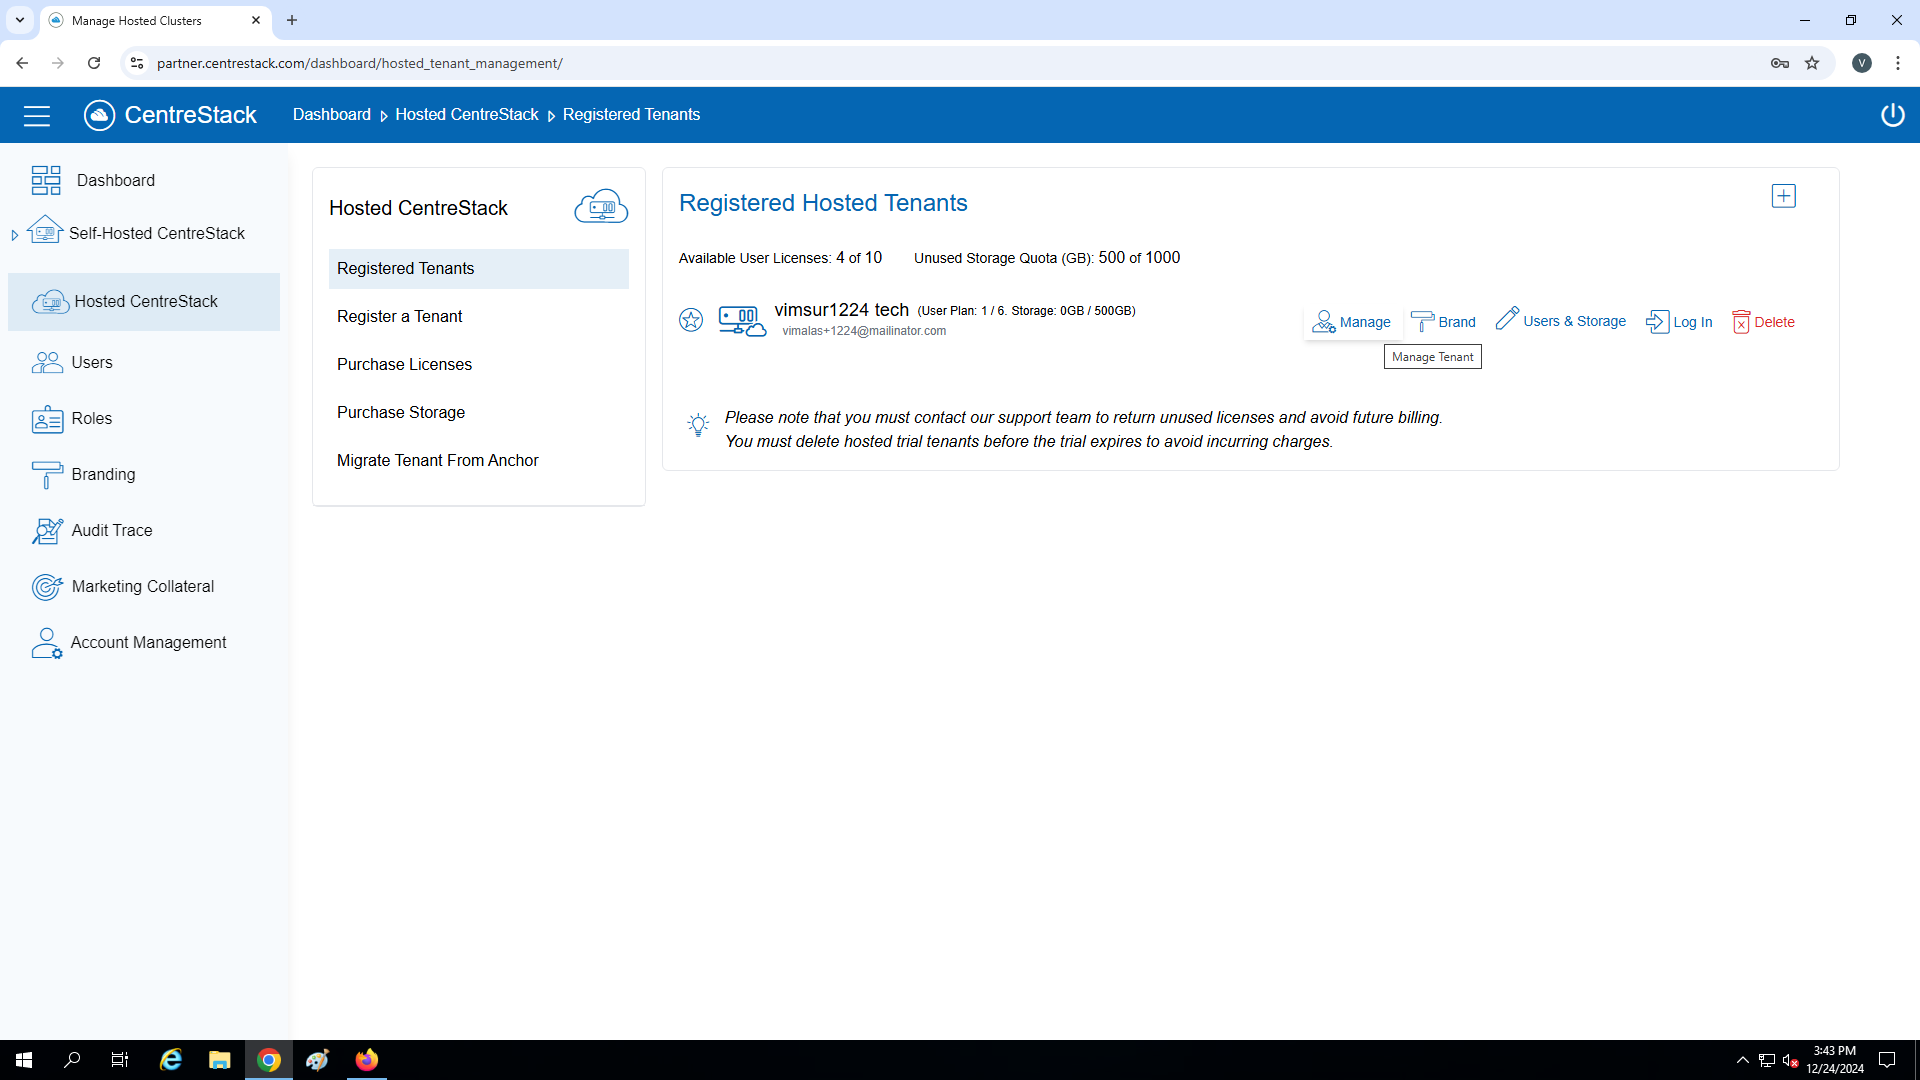Image resolution: width=1920 pixels, height=1080 pixels.
Task: Select Purchase Storage menu item
Action: pyautogui.click(x=478, y=413)
